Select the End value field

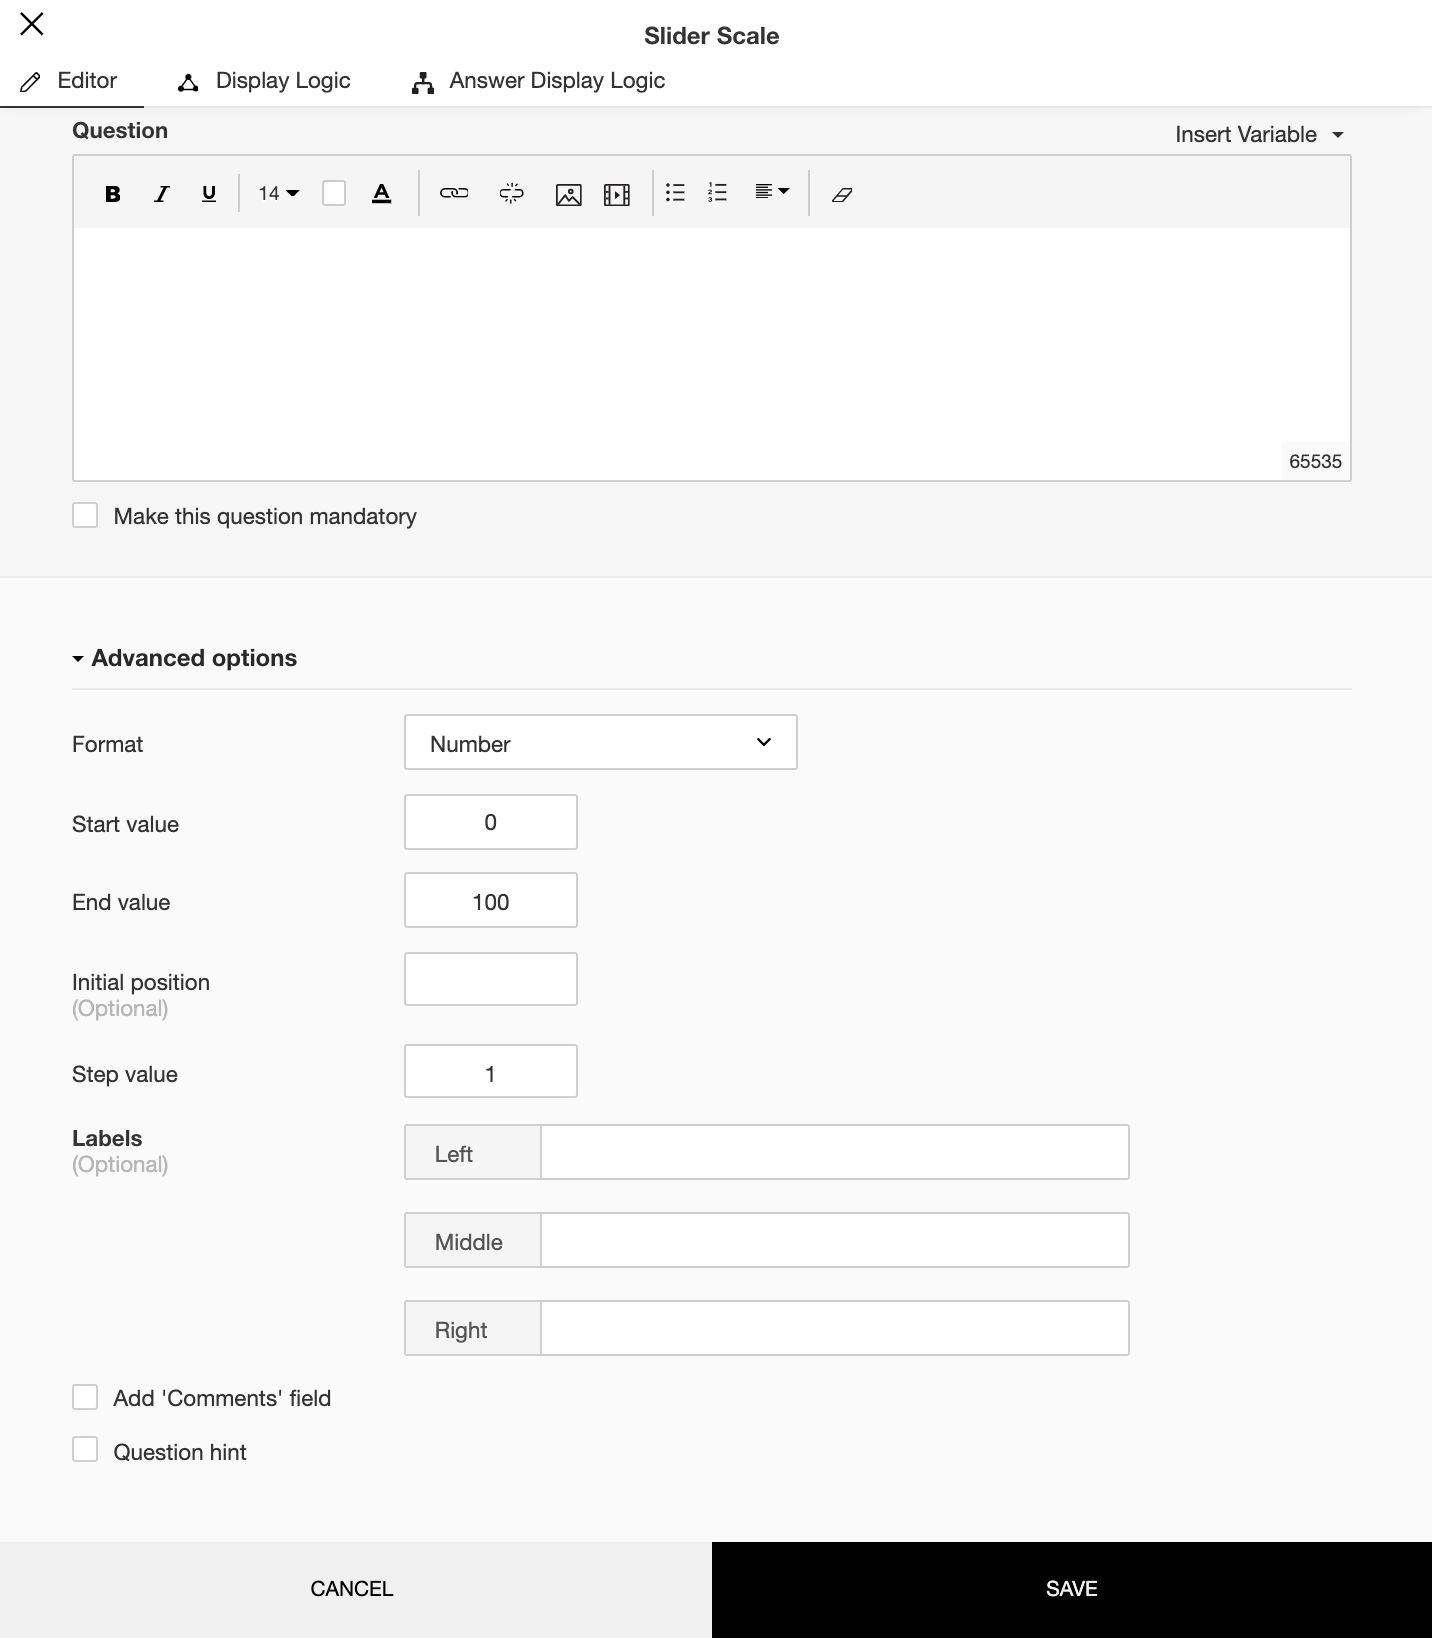point(491,901)
